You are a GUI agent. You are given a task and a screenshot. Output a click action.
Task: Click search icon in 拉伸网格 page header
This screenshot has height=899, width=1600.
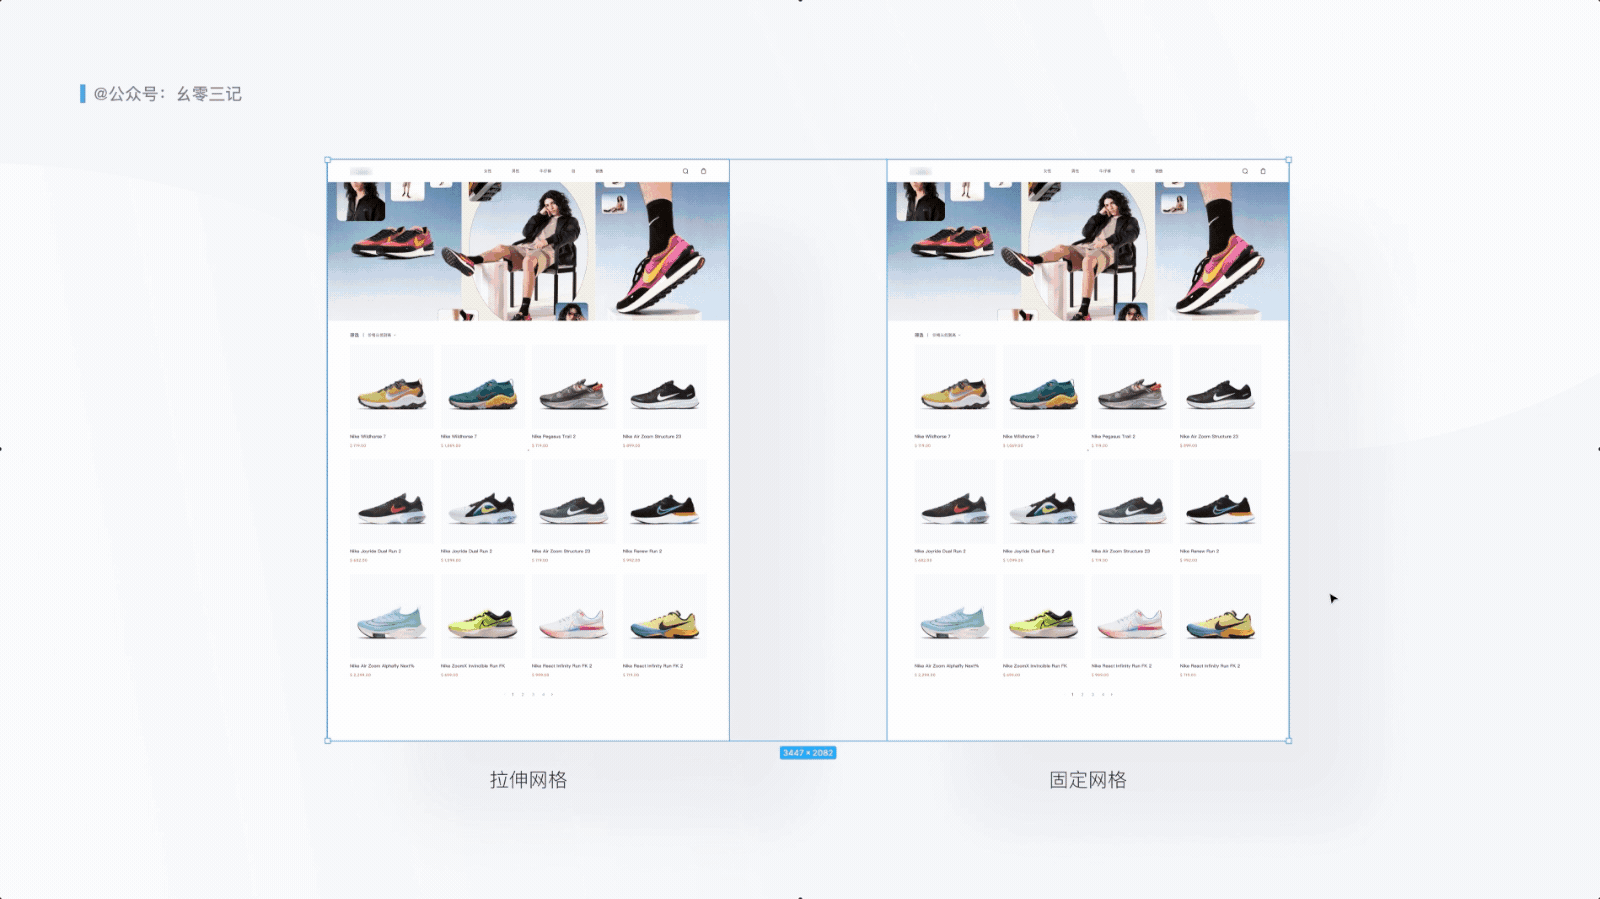click(x=685, y=171)
